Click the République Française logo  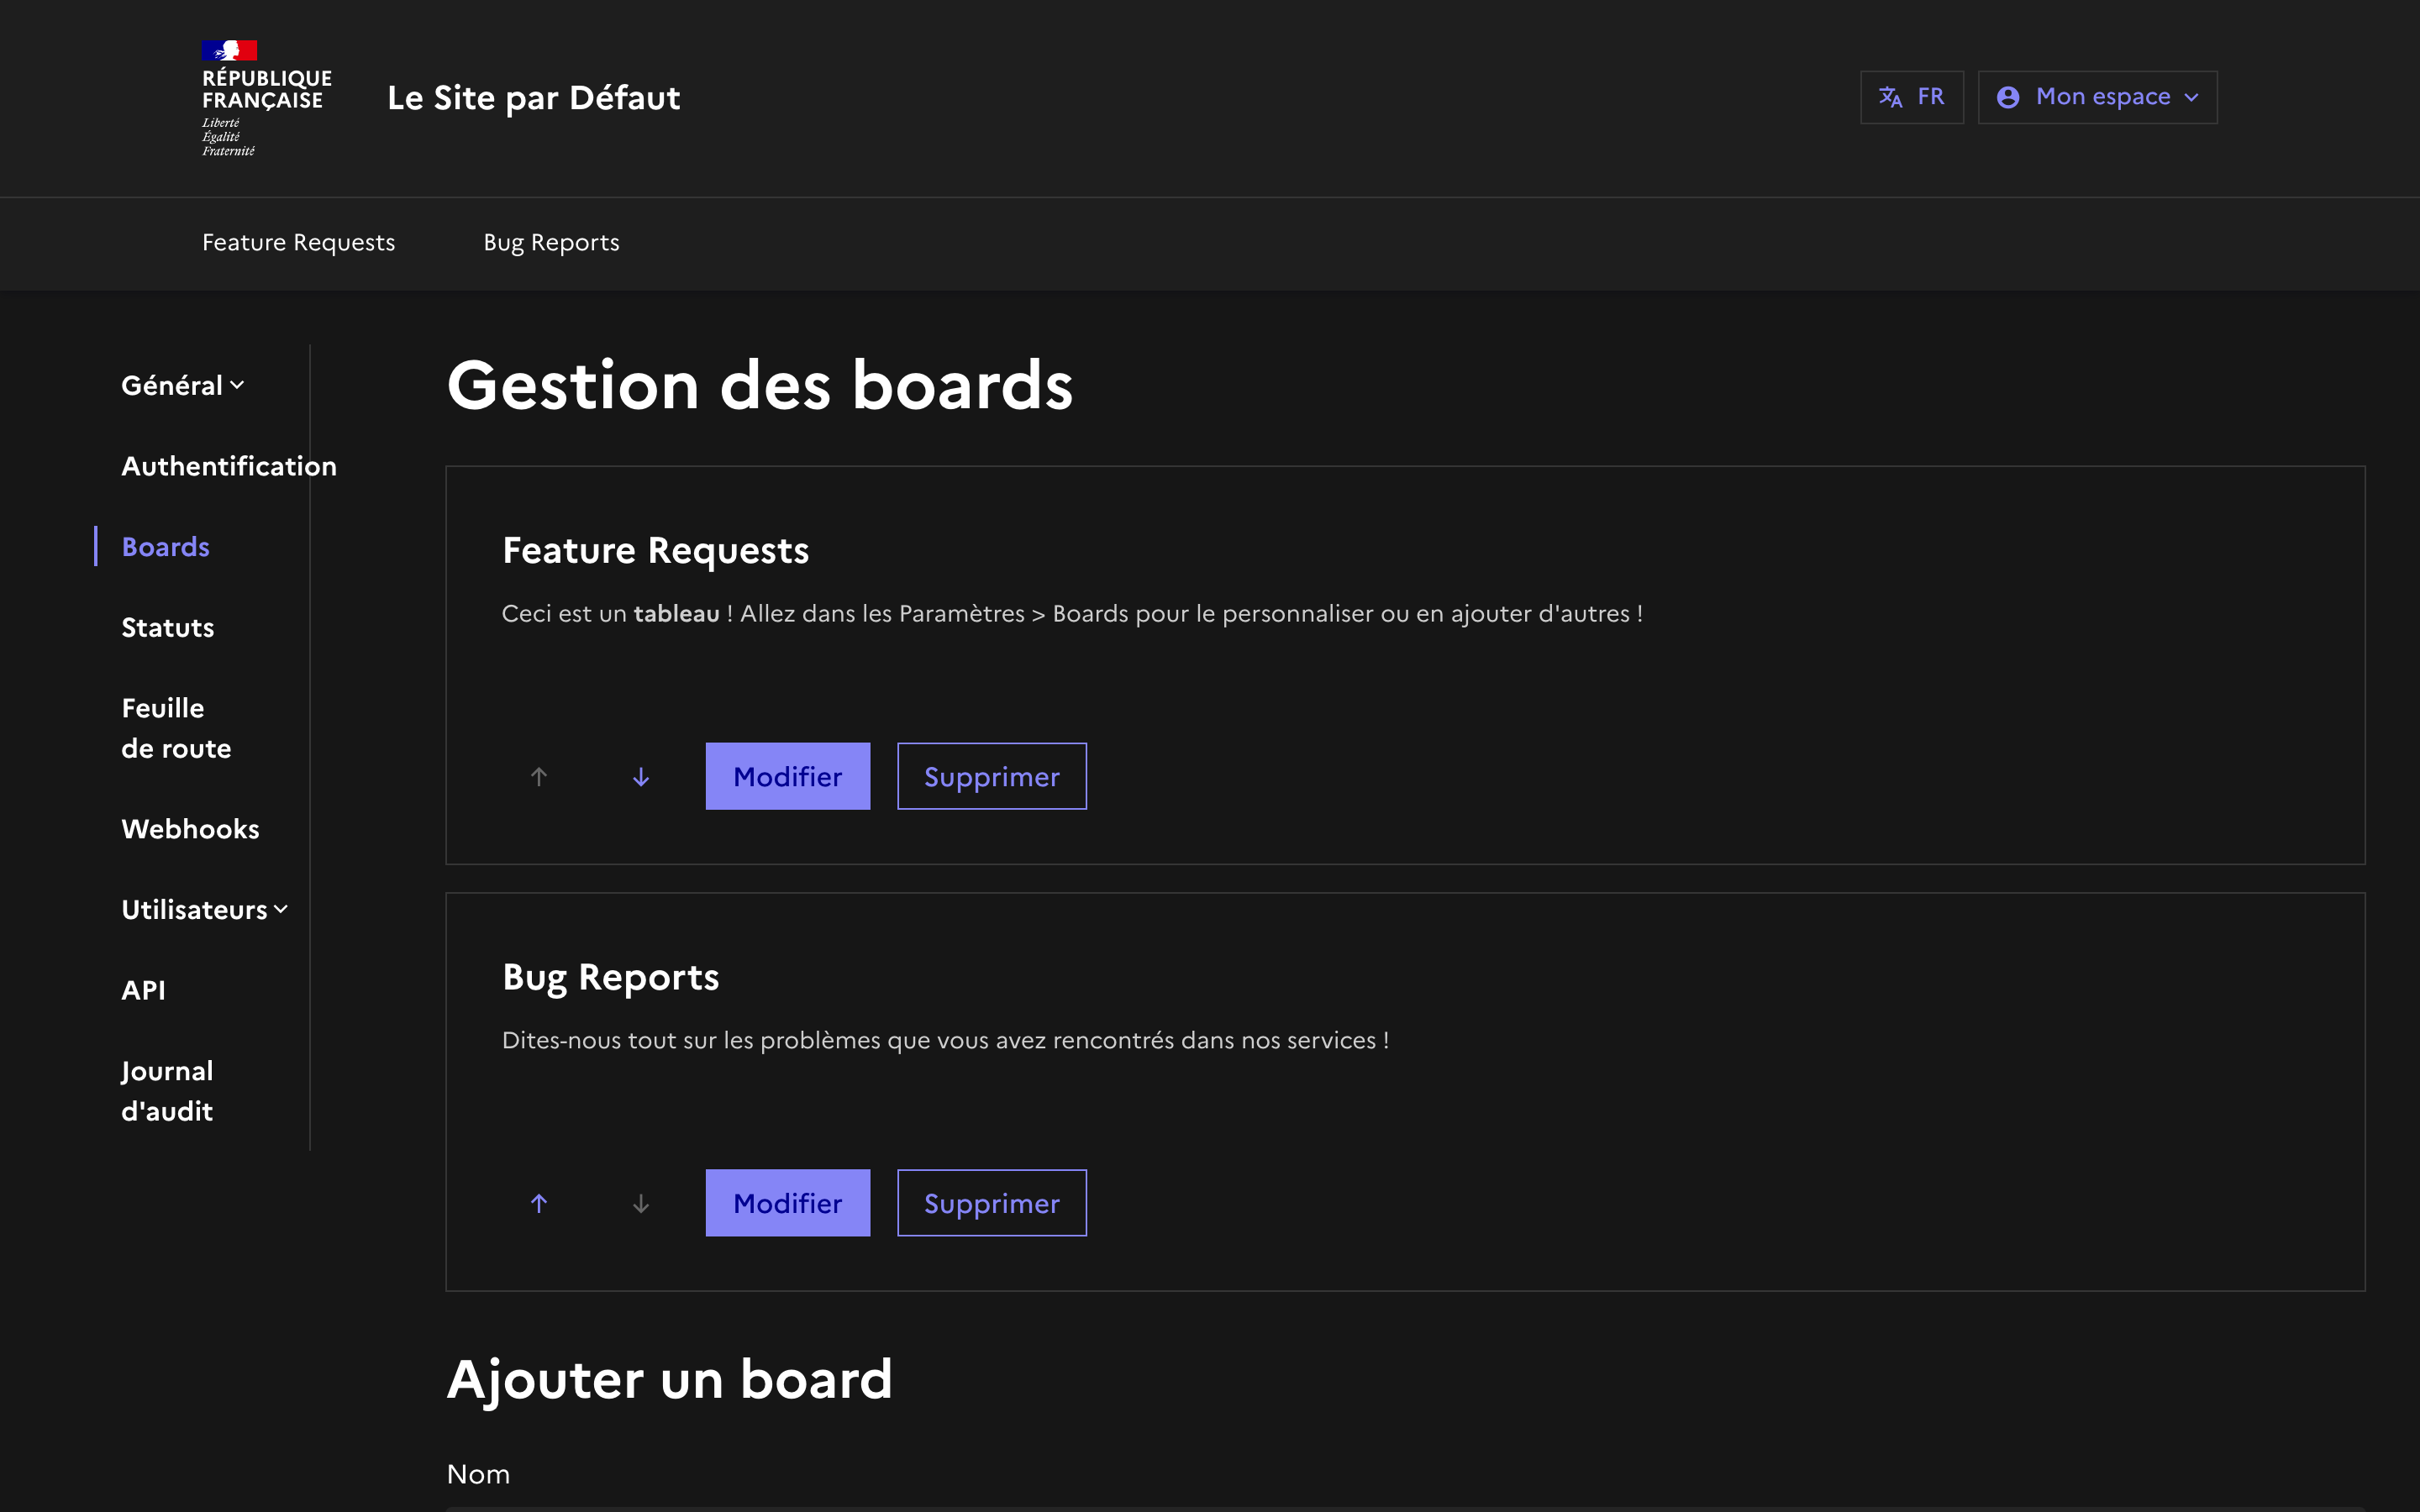(265, 98)
